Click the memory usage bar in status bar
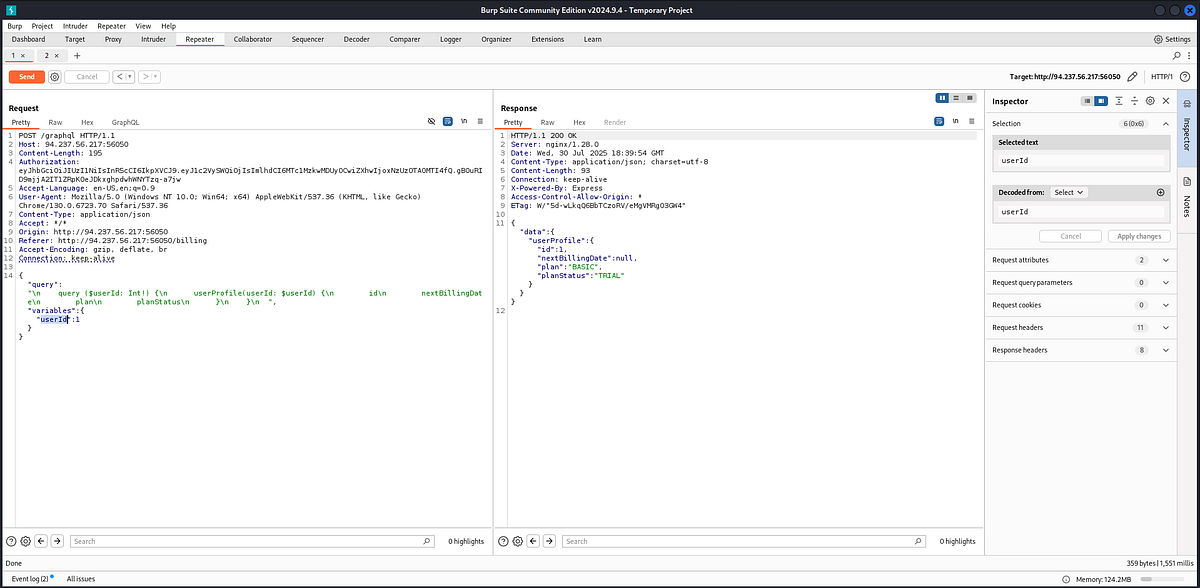1200x588 pixels. tap(1166, 579)
